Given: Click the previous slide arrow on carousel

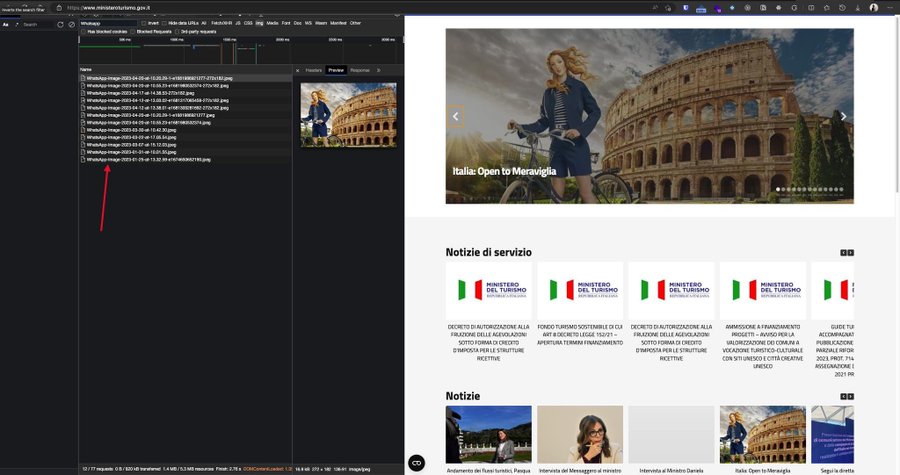Looking at the screenshot, I should 456,116.
